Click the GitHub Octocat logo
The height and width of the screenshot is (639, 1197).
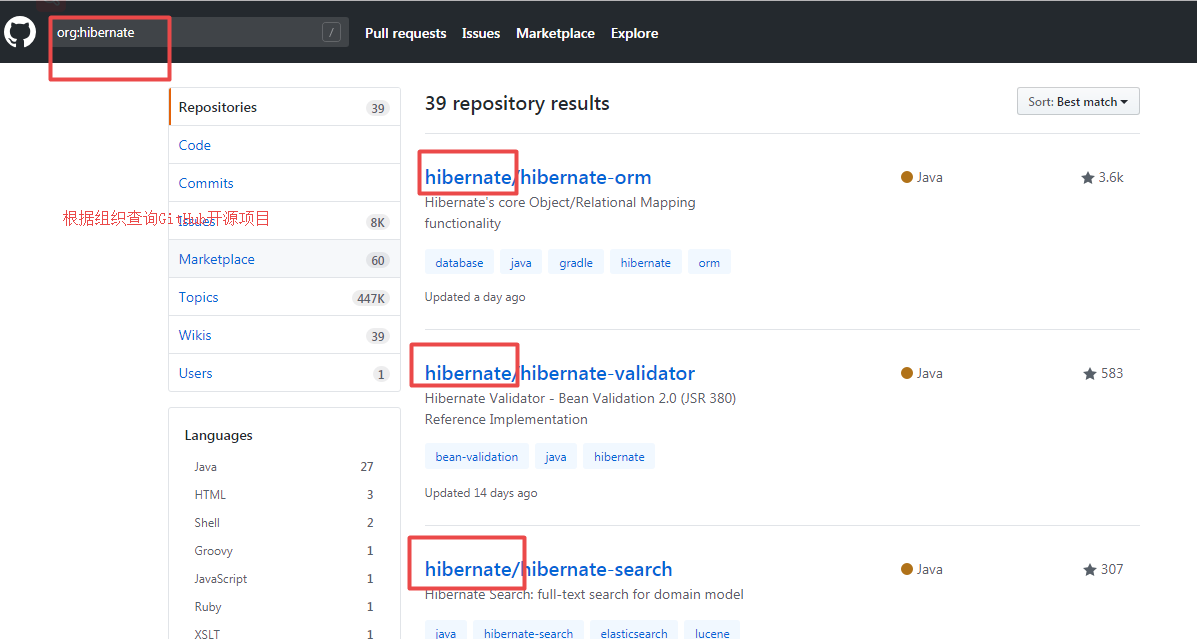tap(20, 33)
